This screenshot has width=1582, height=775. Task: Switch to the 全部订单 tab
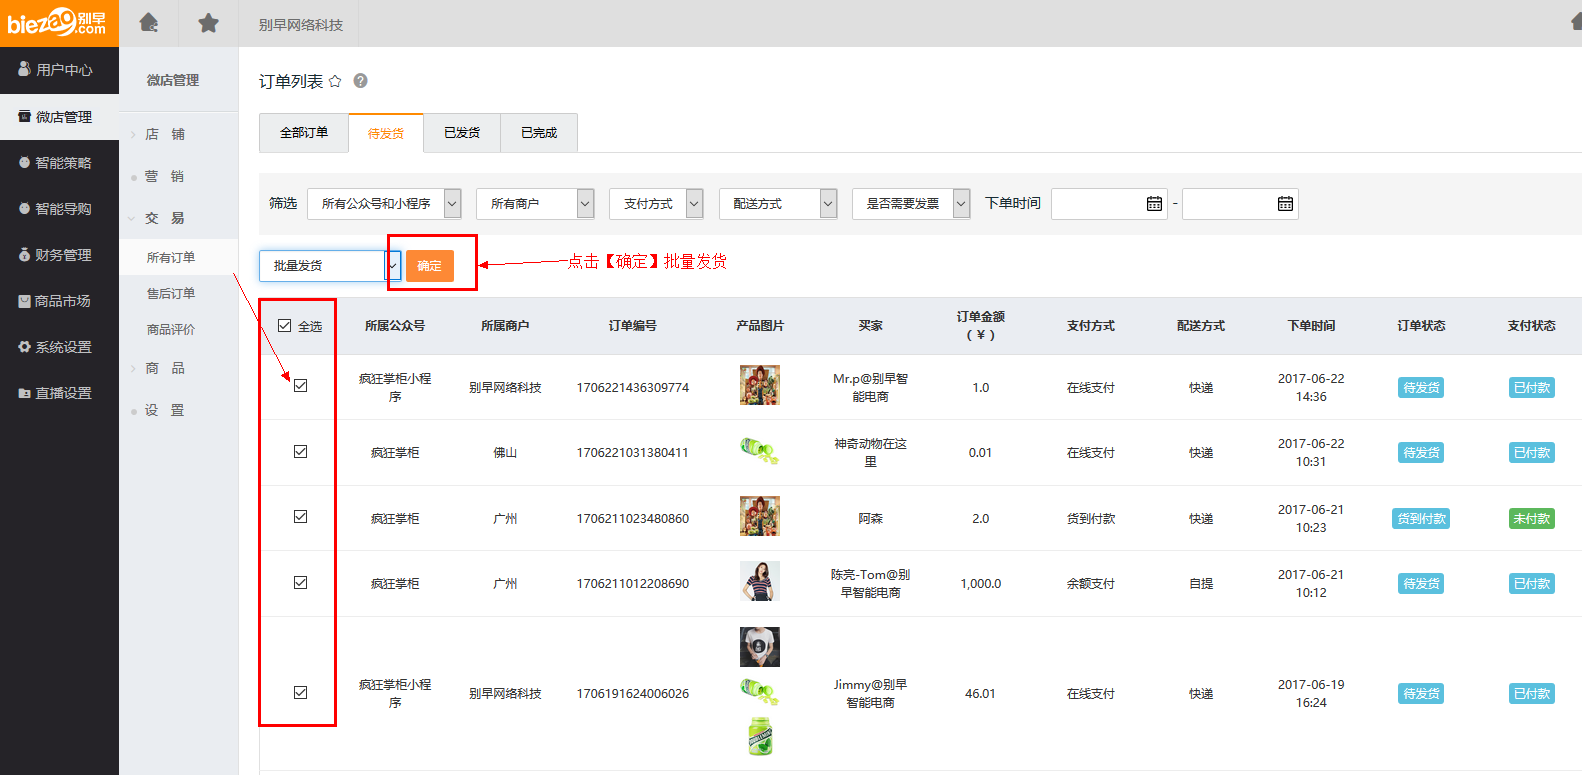304,133
